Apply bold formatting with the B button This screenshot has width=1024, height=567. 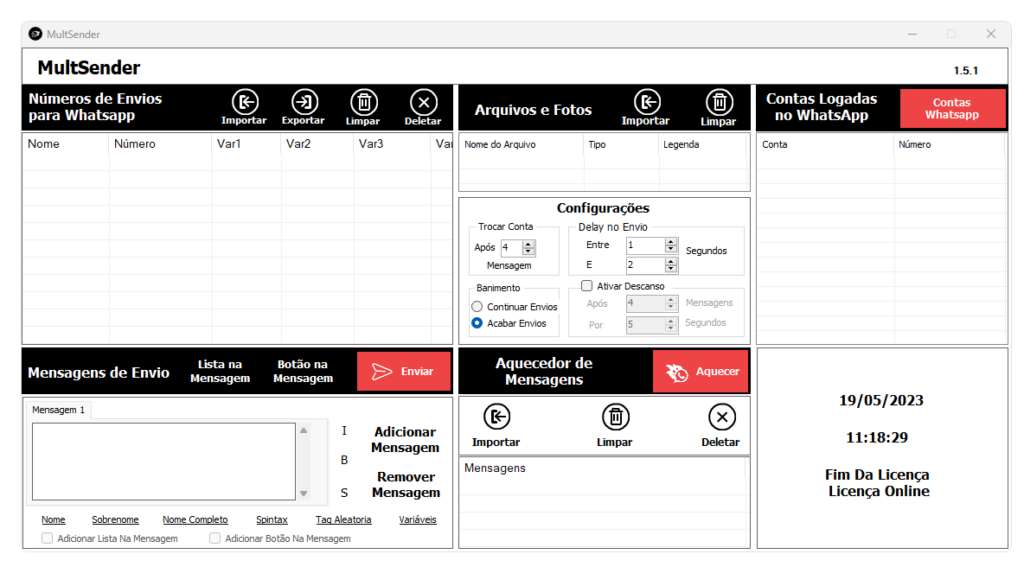[x=344, y=460]
